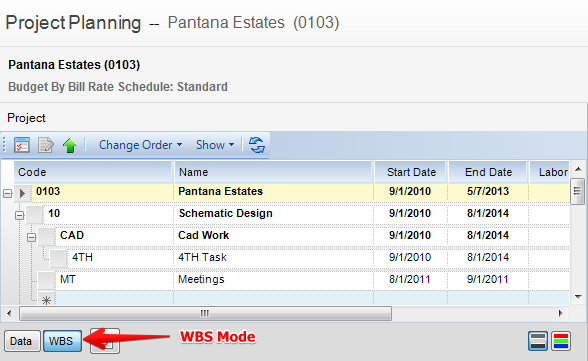This screenshot has height=361, width=588.
Task: Click the vertical scrollbar down arrow
Action: click(578, 297)
